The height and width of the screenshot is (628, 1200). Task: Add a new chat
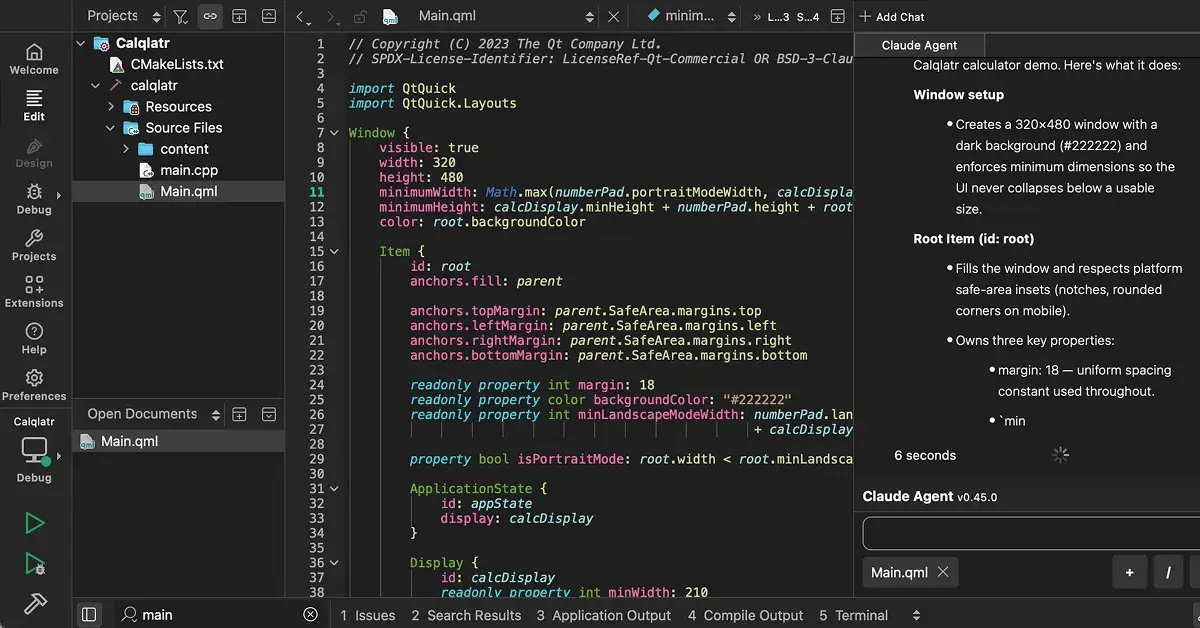click(x=892, y=16)
